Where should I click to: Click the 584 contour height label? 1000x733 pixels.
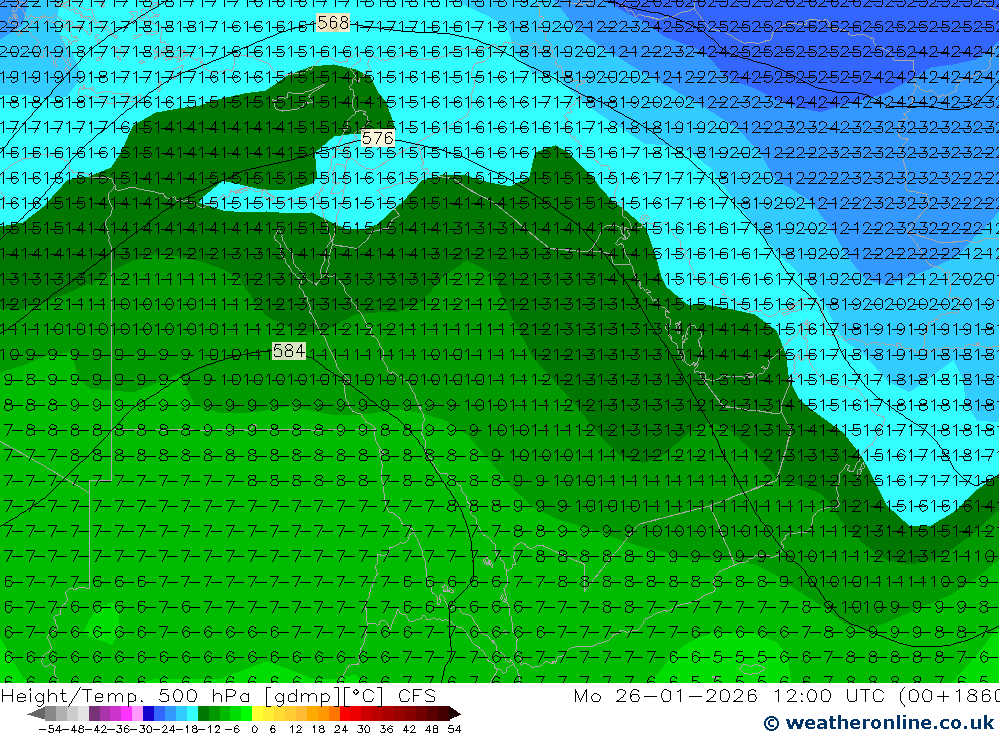click(288, 350)
